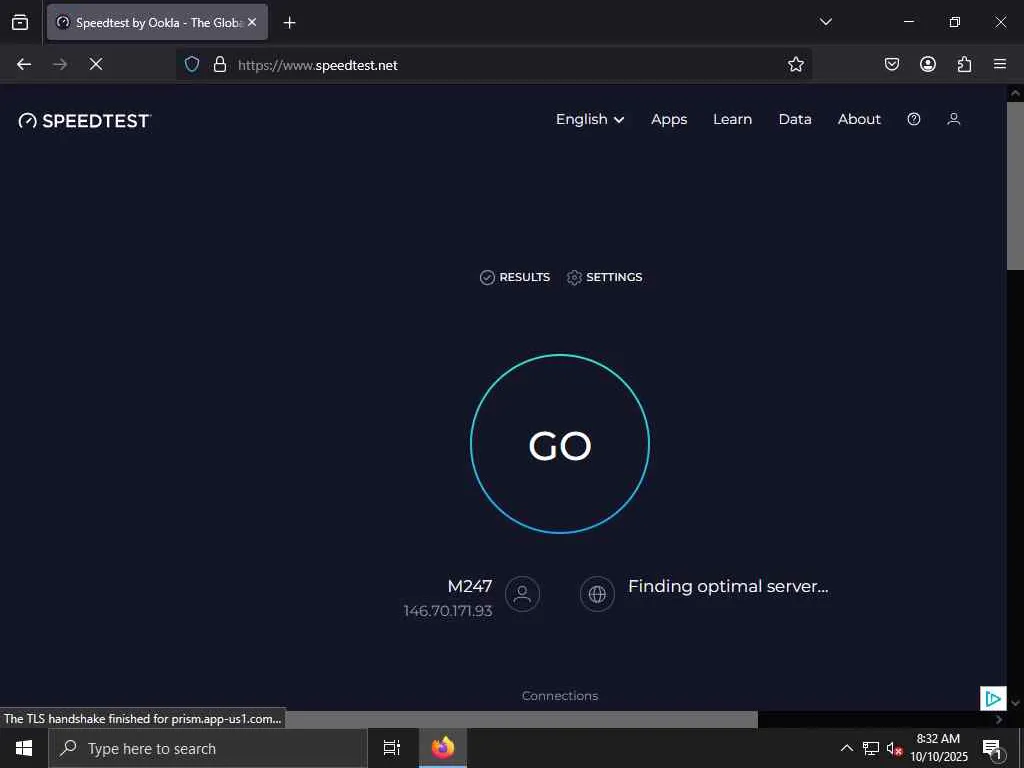Open the Learn menu item
Screen dimensions: 1024x768
click(x=732, y=119)
